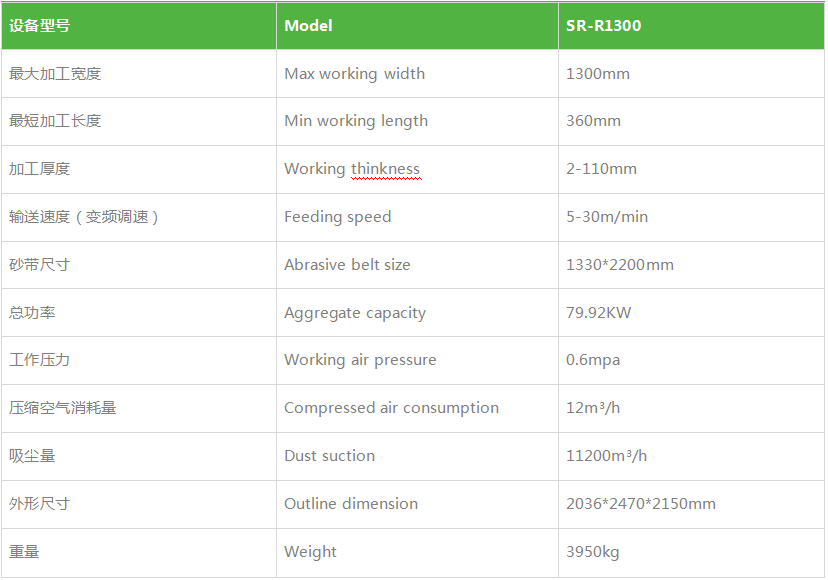Image resolution: width=828 pixels, height=580 pixels.
Task: Click the 360mm value cell
Action: [593, 121]
